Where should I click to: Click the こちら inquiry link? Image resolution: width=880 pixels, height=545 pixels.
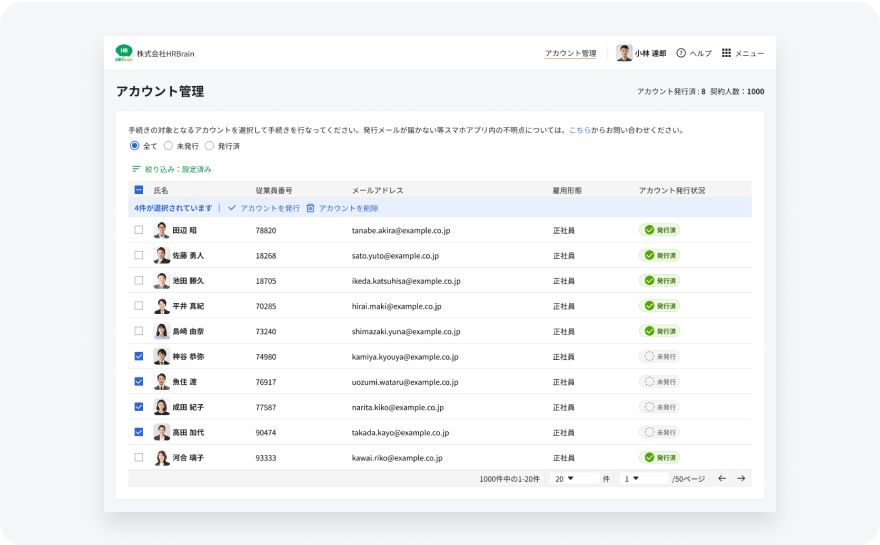tap(579, 130)
